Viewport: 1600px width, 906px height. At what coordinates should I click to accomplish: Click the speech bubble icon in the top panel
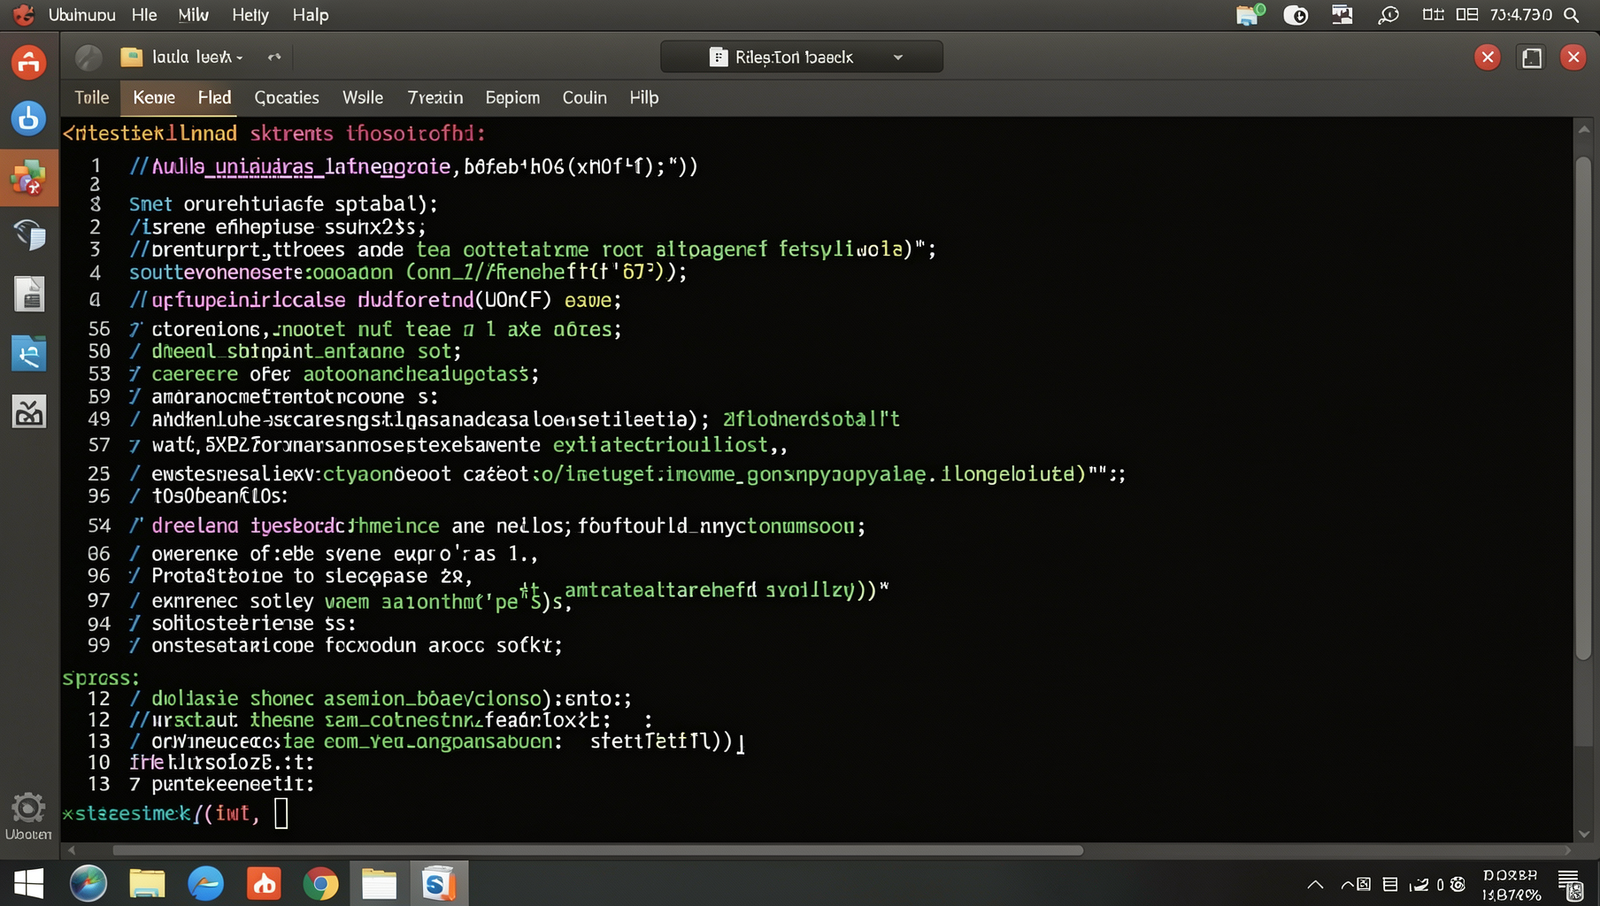coord(1388,15)
